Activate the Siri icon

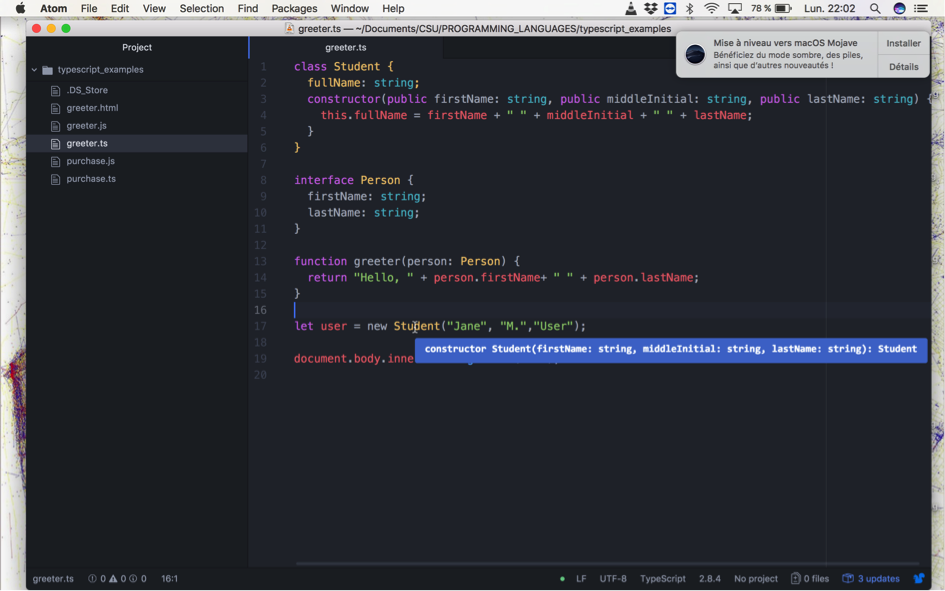pyautogui.click(x=899, y=8)
